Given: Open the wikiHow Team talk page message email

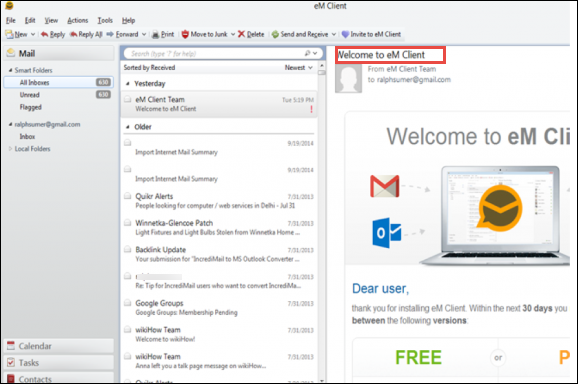Looking at the screenshot, I should [219, 361].
